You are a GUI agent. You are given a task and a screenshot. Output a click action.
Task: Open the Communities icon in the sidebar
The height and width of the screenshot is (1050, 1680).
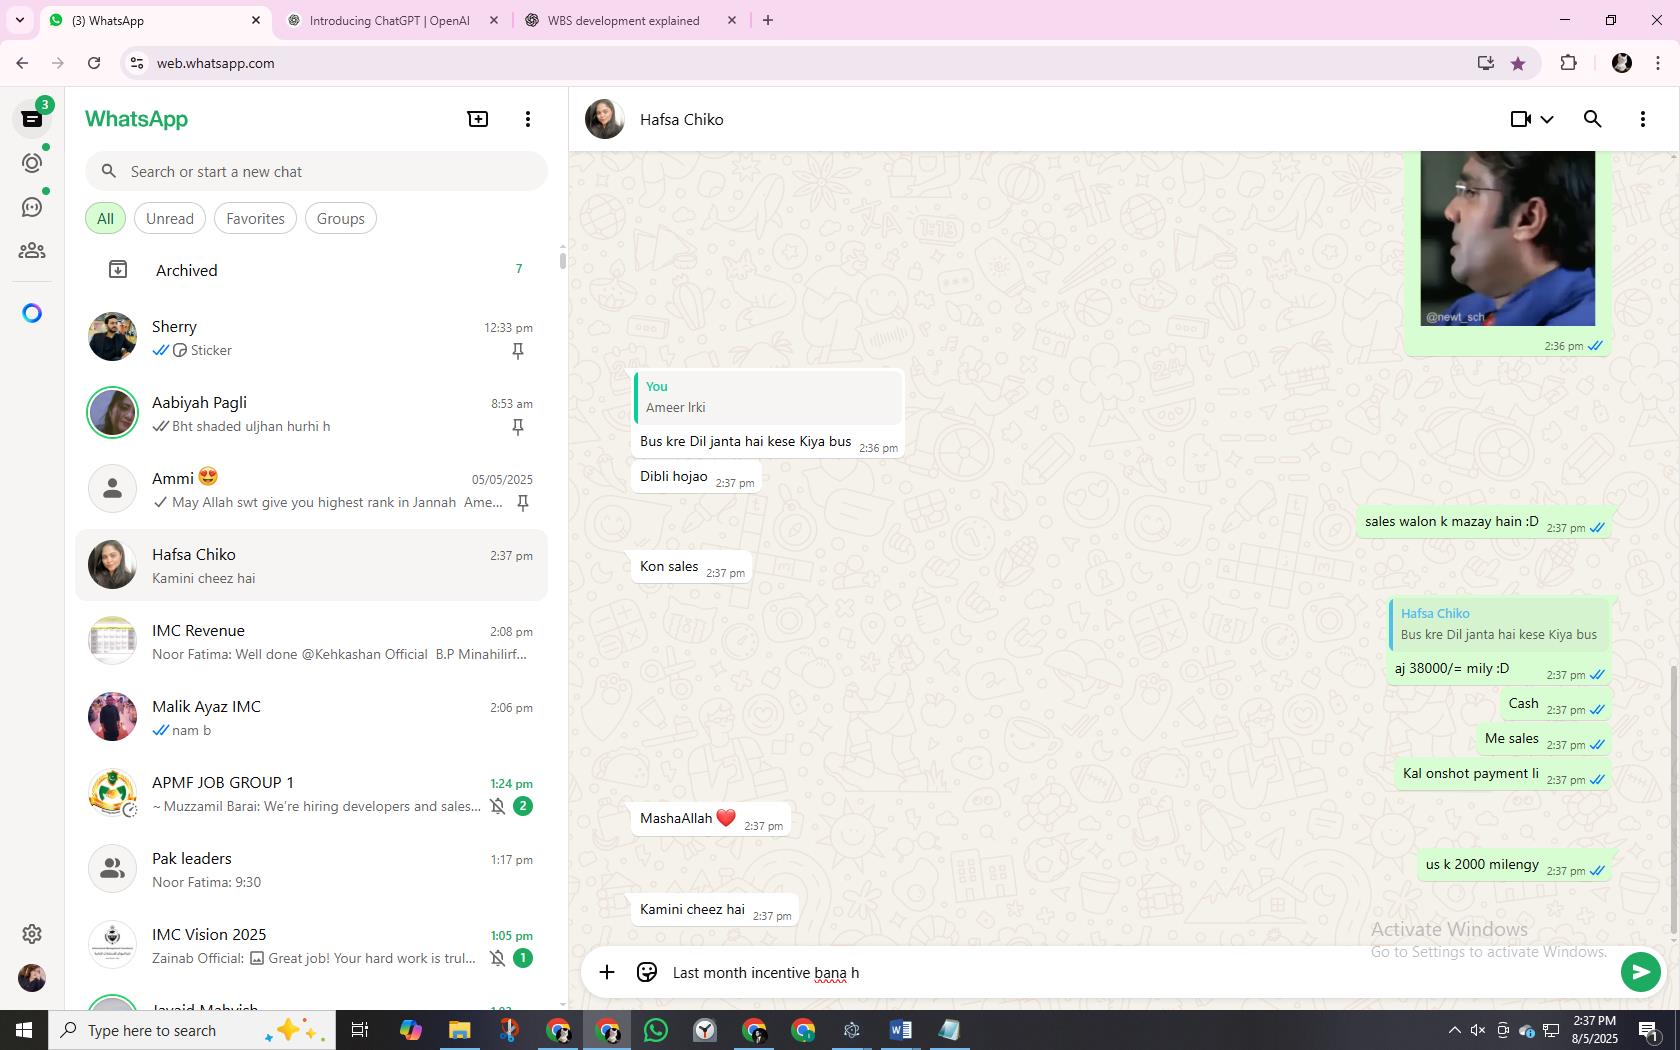[x=32, y=251]
